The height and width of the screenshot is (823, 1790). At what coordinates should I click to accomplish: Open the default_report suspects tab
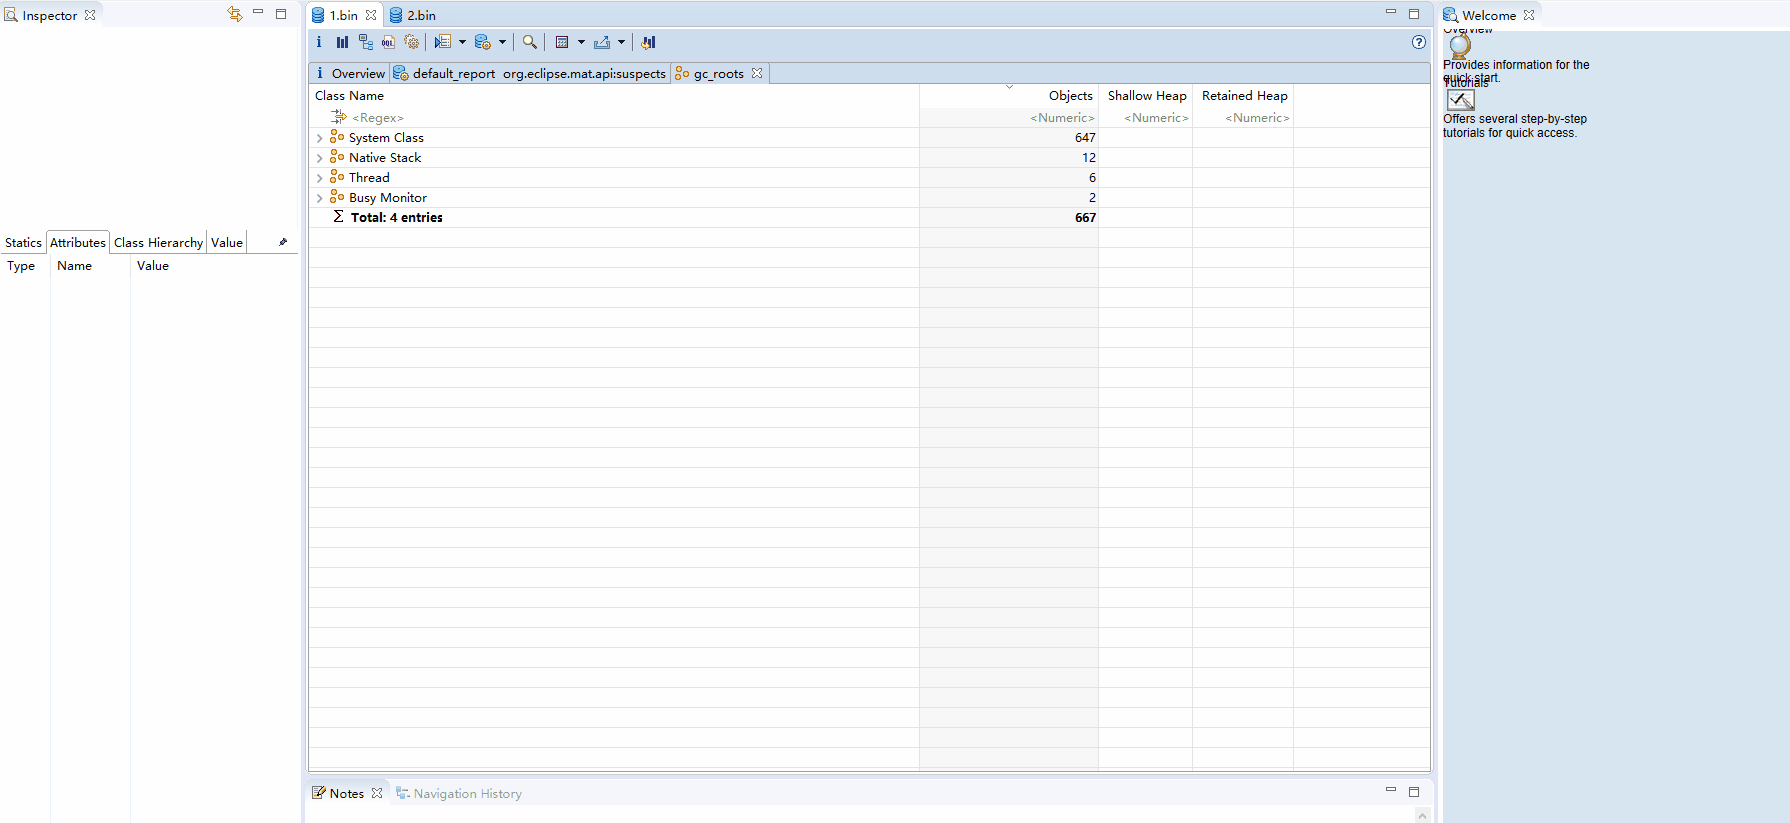529,73
